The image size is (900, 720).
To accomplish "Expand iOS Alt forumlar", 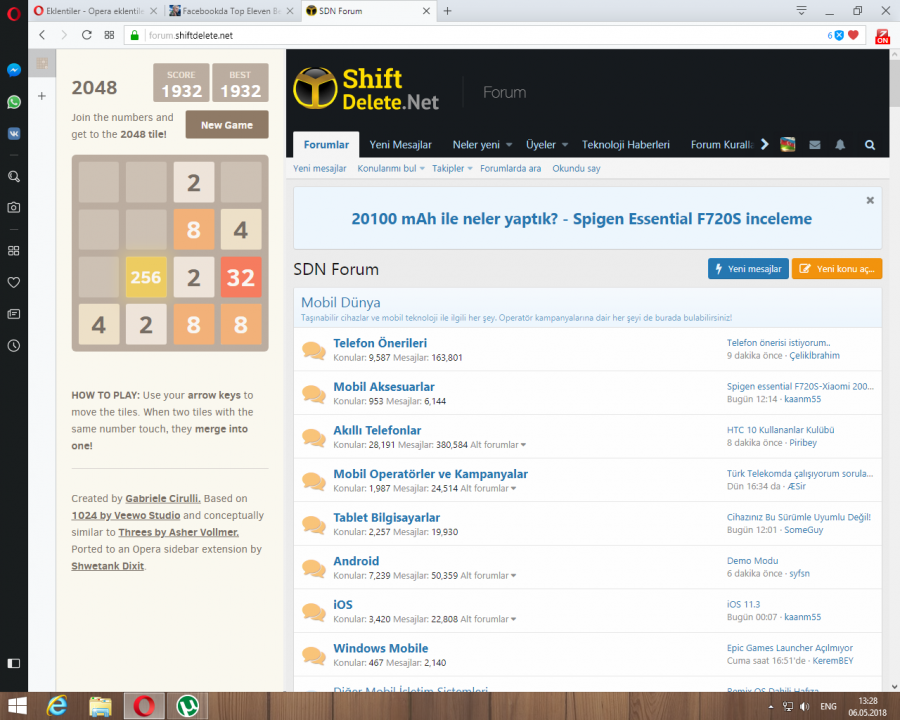I will pyautogui.click(x=488, y=620).
